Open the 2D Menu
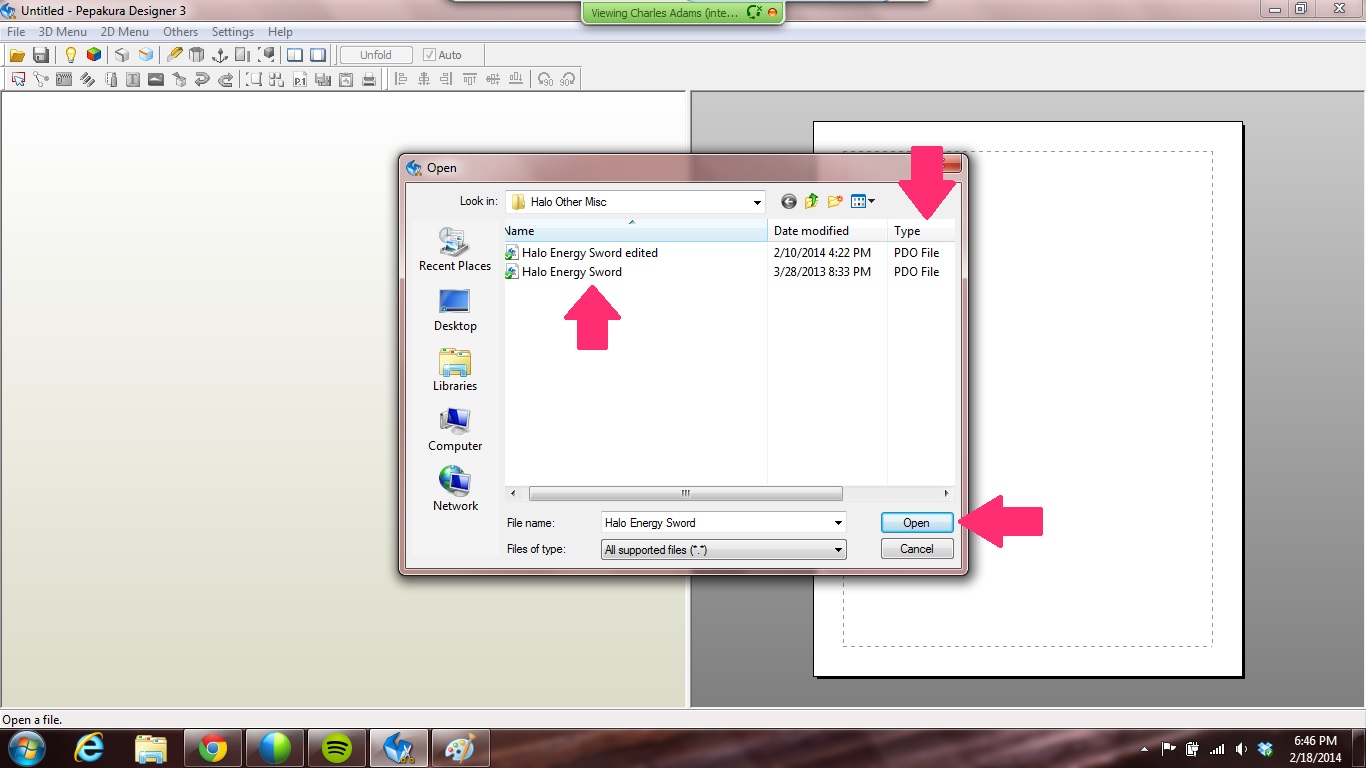 click(x=124, y=32)
